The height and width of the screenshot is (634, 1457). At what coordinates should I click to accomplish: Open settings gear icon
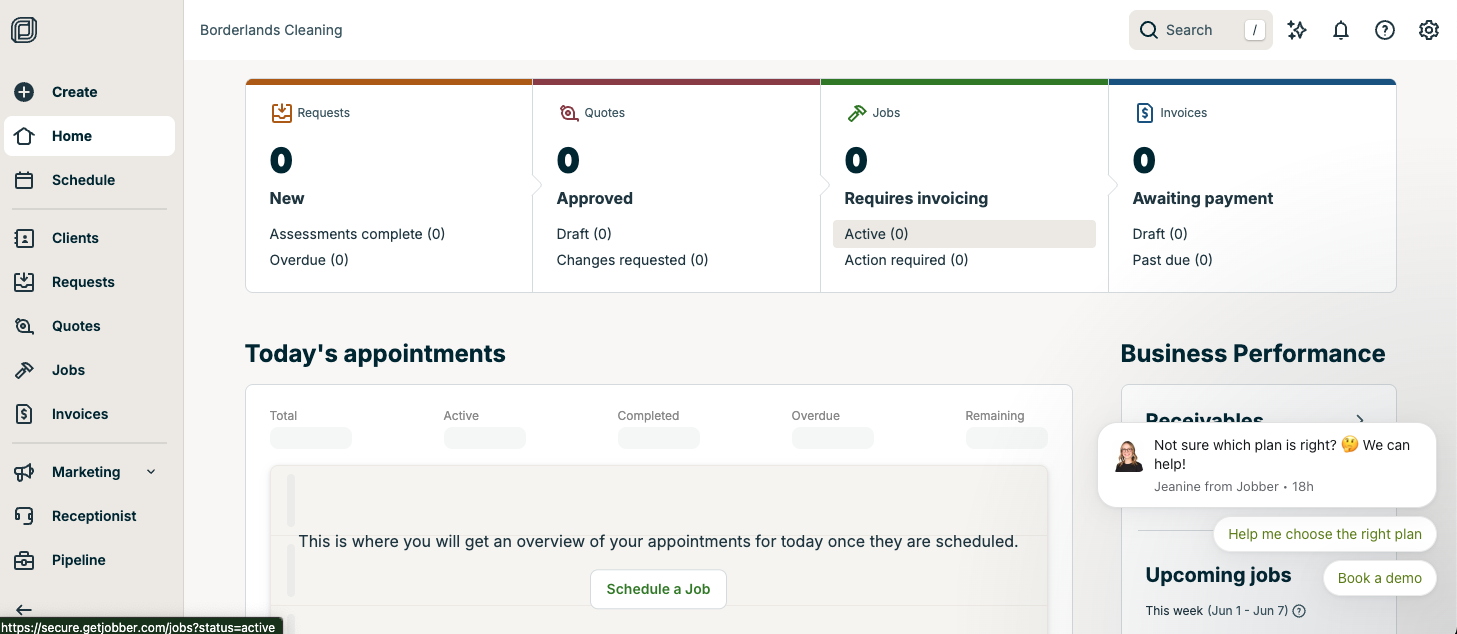1429,30
